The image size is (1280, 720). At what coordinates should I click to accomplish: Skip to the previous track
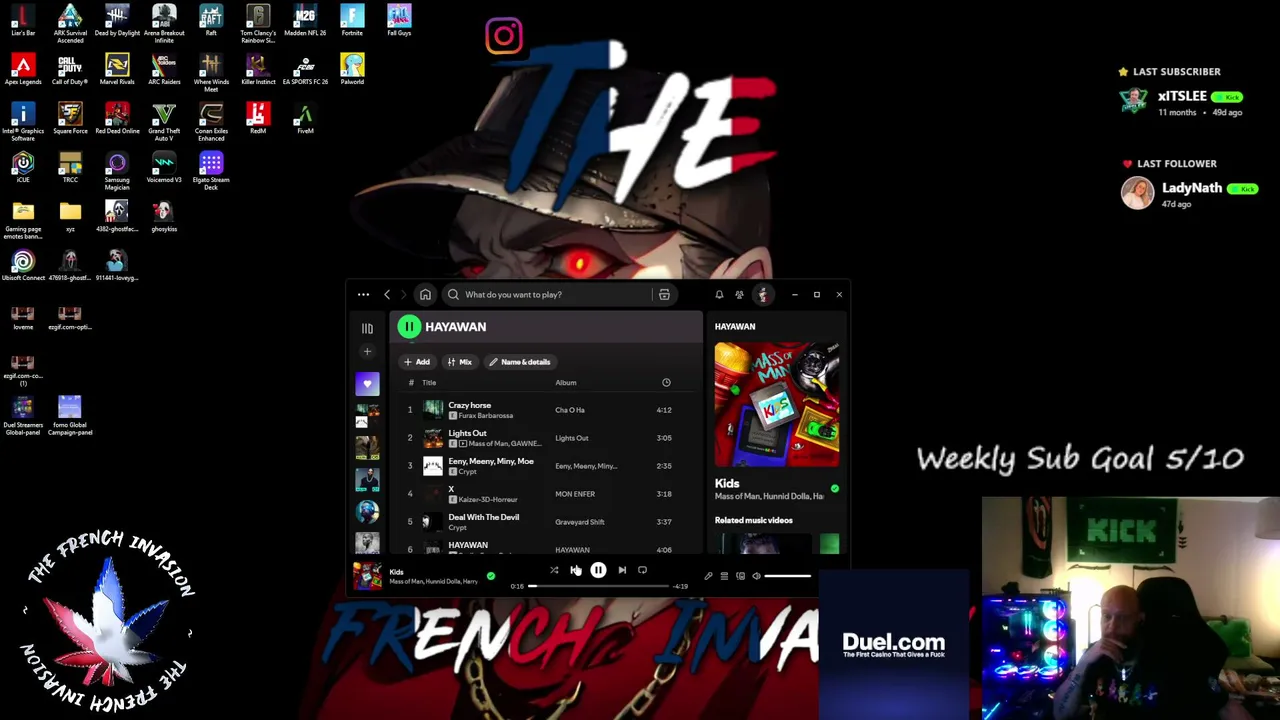point(575,570)
